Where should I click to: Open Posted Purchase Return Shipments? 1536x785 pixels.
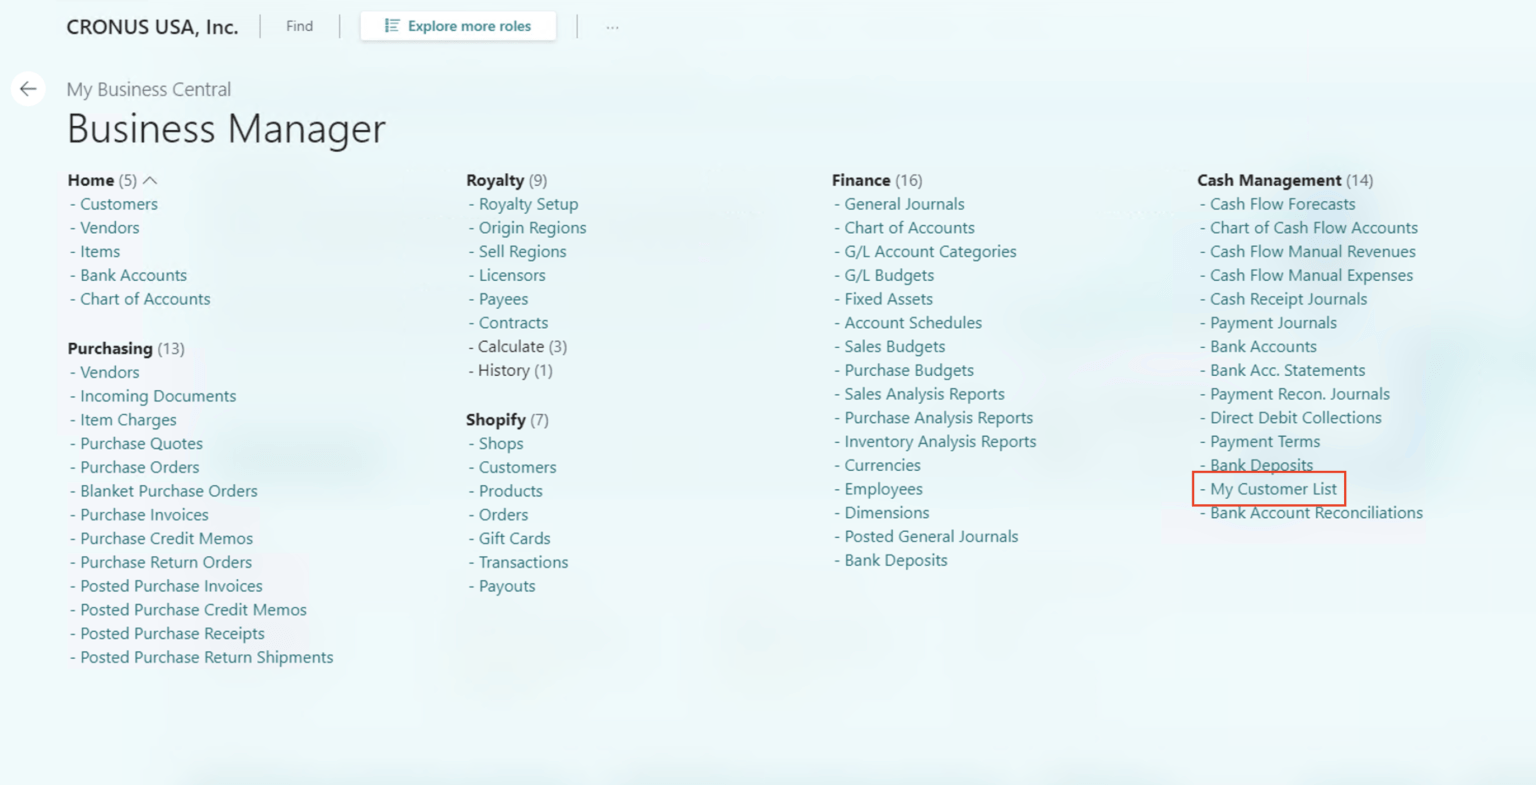[206, 657]
